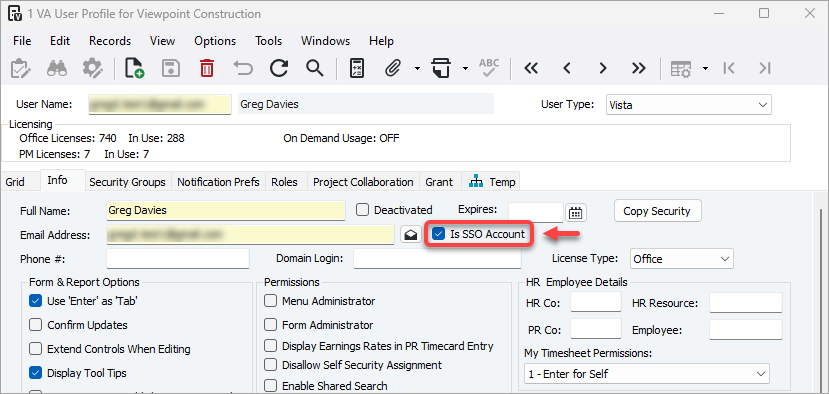This screenshot has width=829, height=394.
Task: Refresh using the circular arrow icon
Action: [279, 68]
